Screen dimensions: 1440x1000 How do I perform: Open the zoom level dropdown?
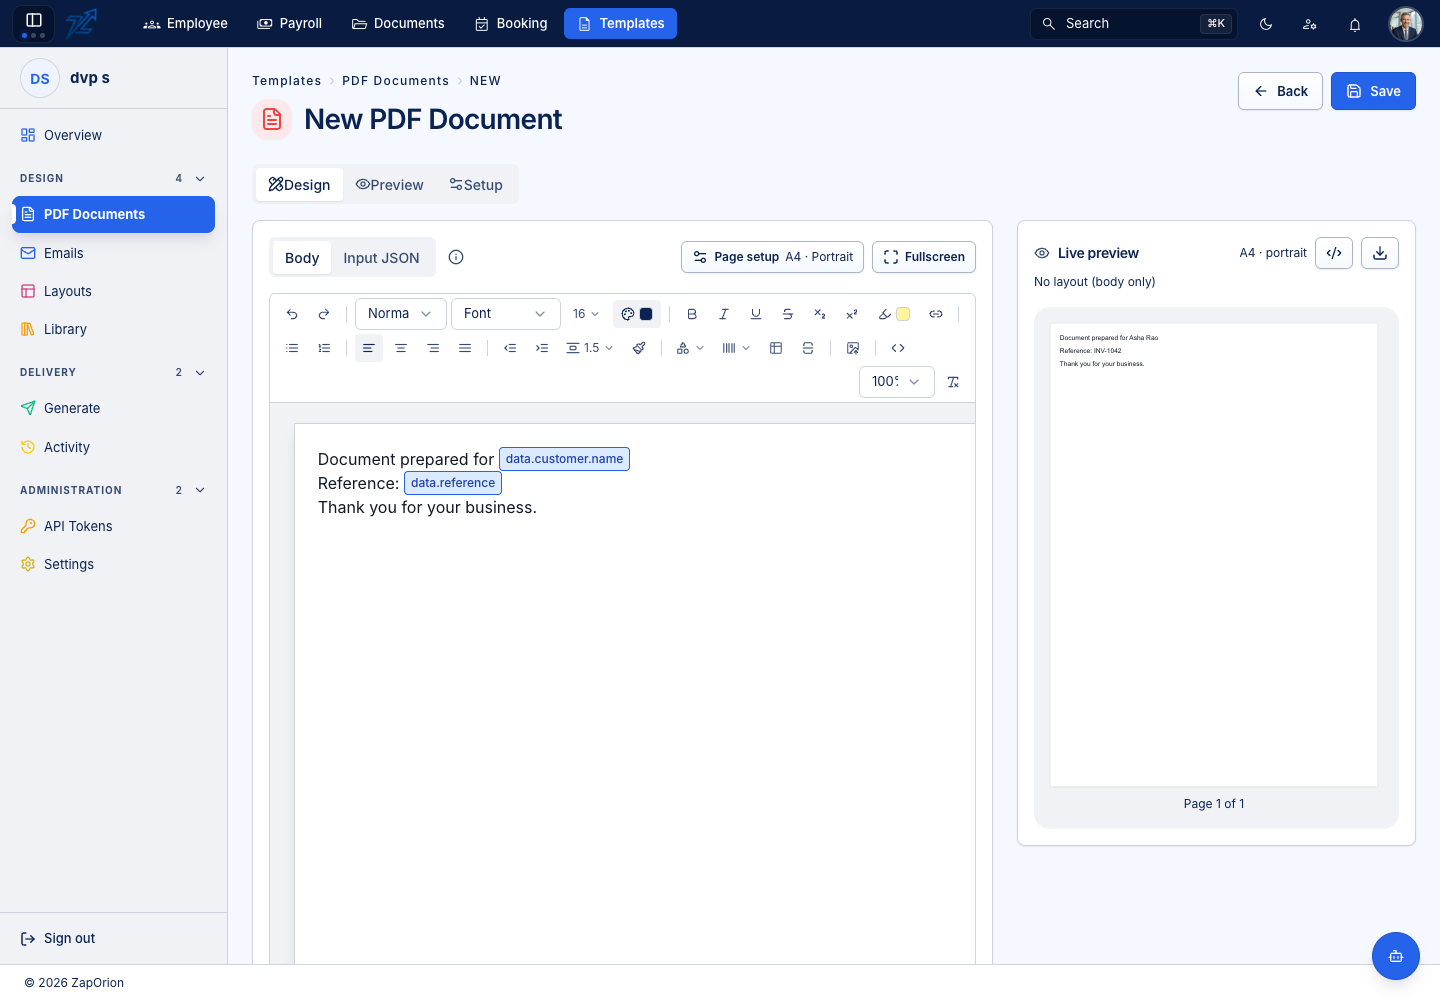[x=896, y=382]
